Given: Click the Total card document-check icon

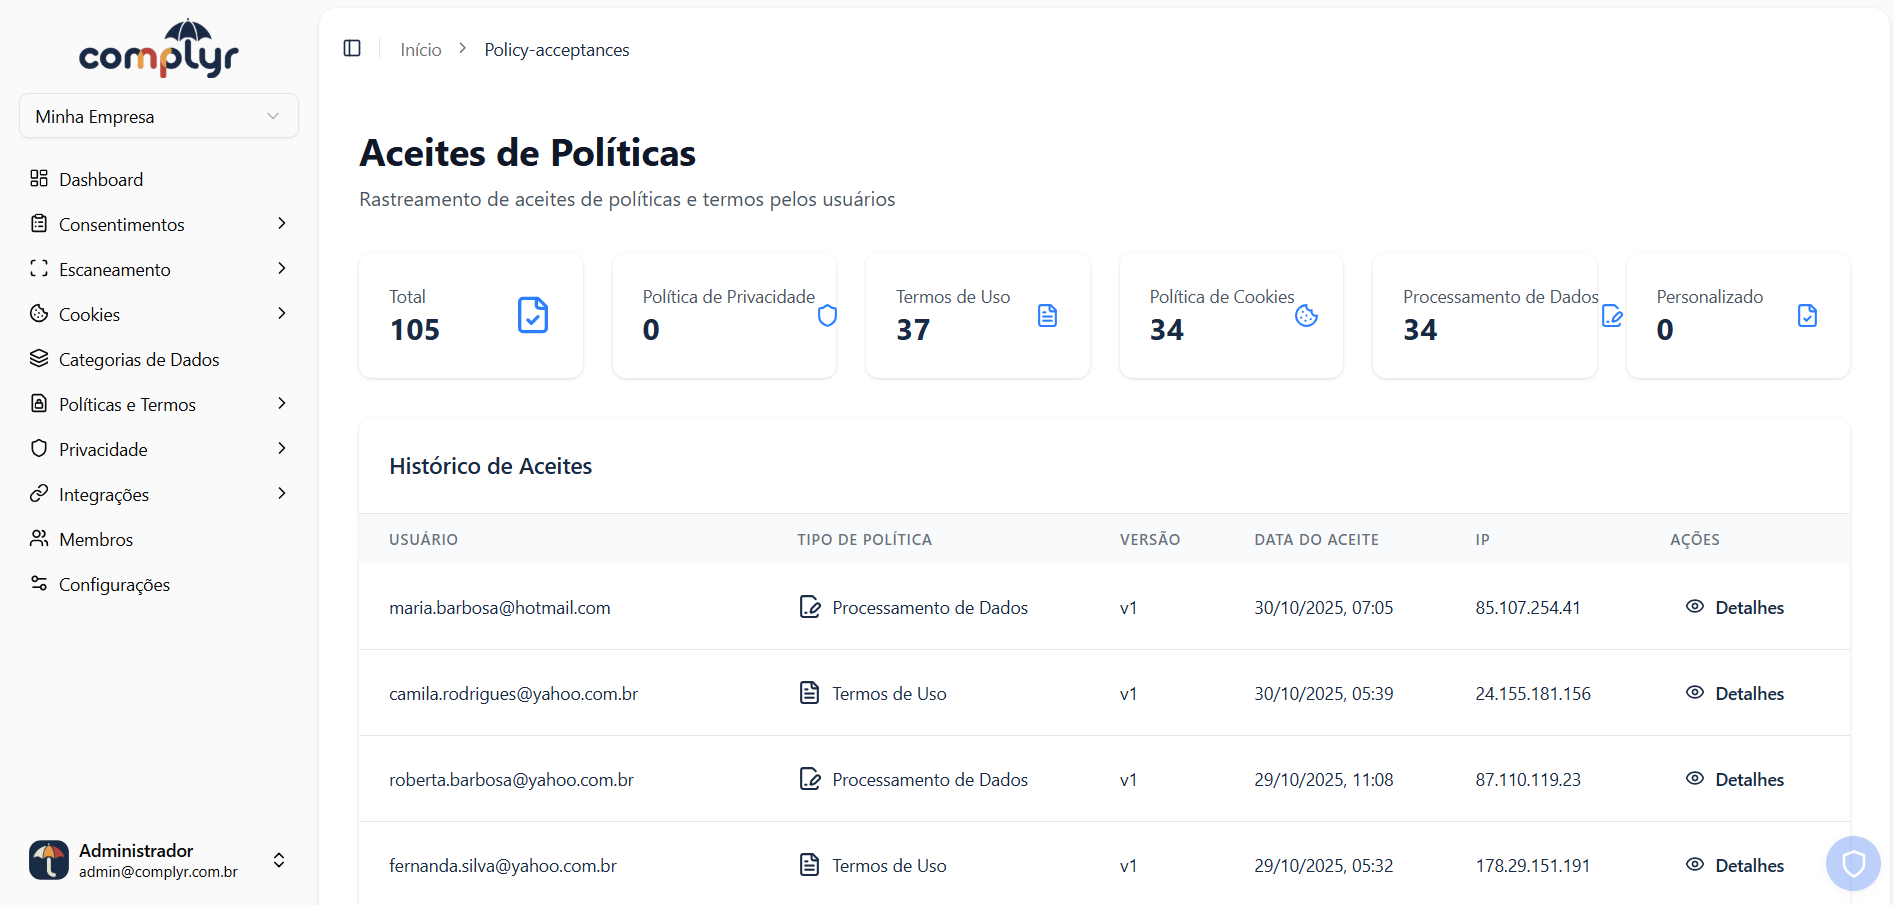Looking at the screenshot, I should click(x=532, y=315).
